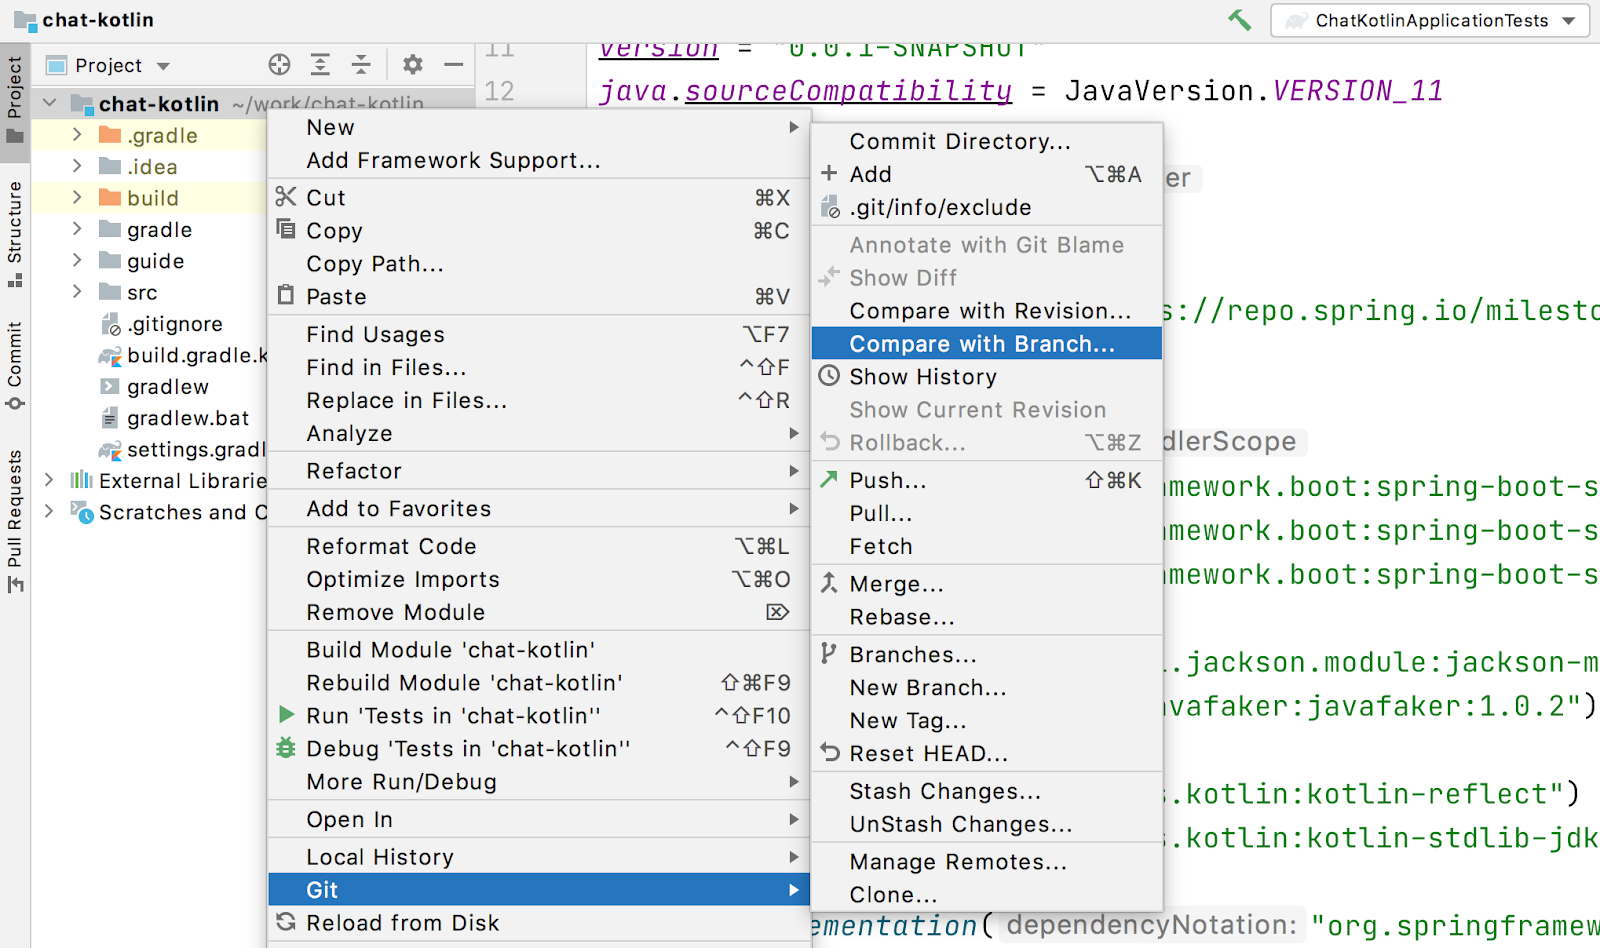Viewport: 1600px width, 948px height.
Task: Select Stash Changes...
Action: point(987,791)
